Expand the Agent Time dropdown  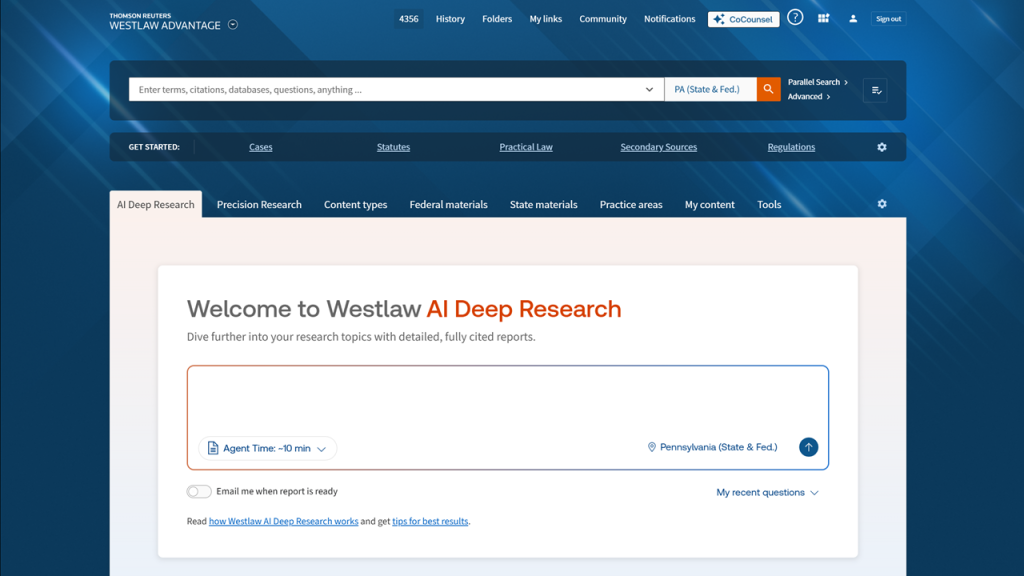[x=267, y=448]
